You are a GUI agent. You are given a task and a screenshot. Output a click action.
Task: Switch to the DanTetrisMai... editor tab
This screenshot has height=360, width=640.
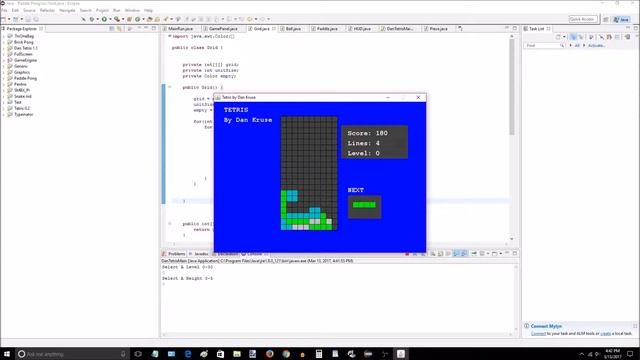400,29
